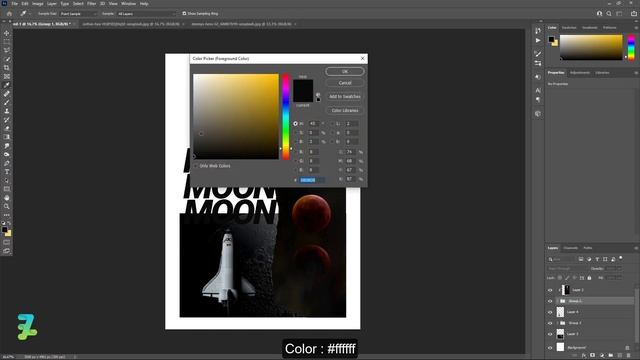Image resolution: width=640 pixels, height=360 pixels.
Task: Add a layer style with fx icon
Action: [584, 356]
